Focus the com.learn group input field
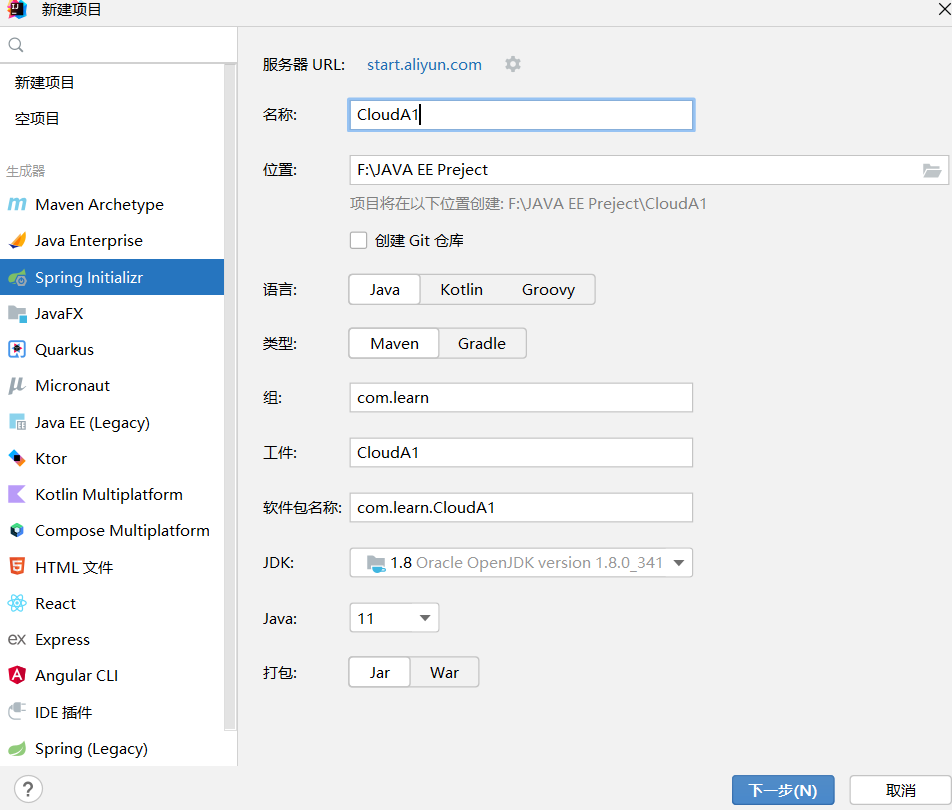This screenshot has width=952, height=810. [x=521, y=398]
